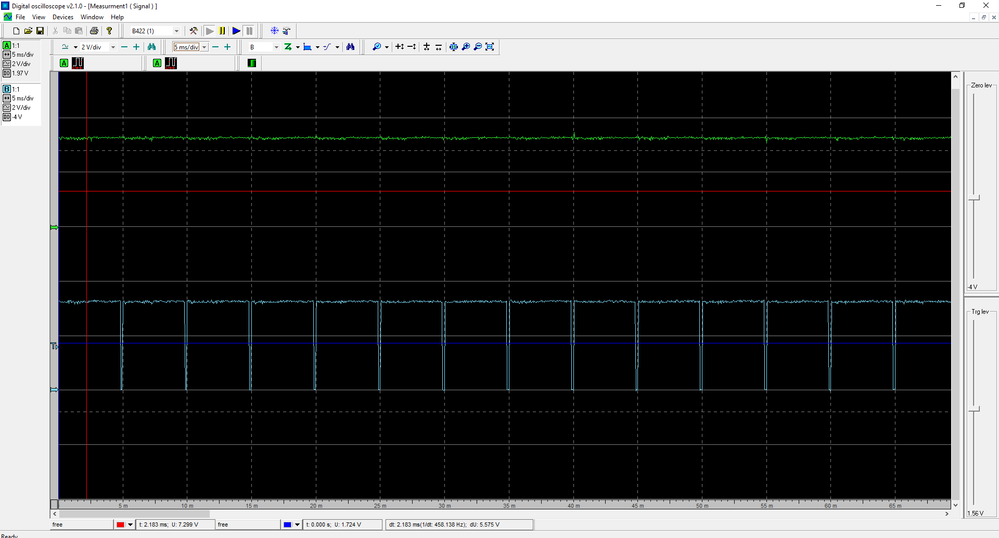Image resolution: width=999 pixels, height=538 pixels.
Task: Open a saved measurement file
Action: [28, 31]
